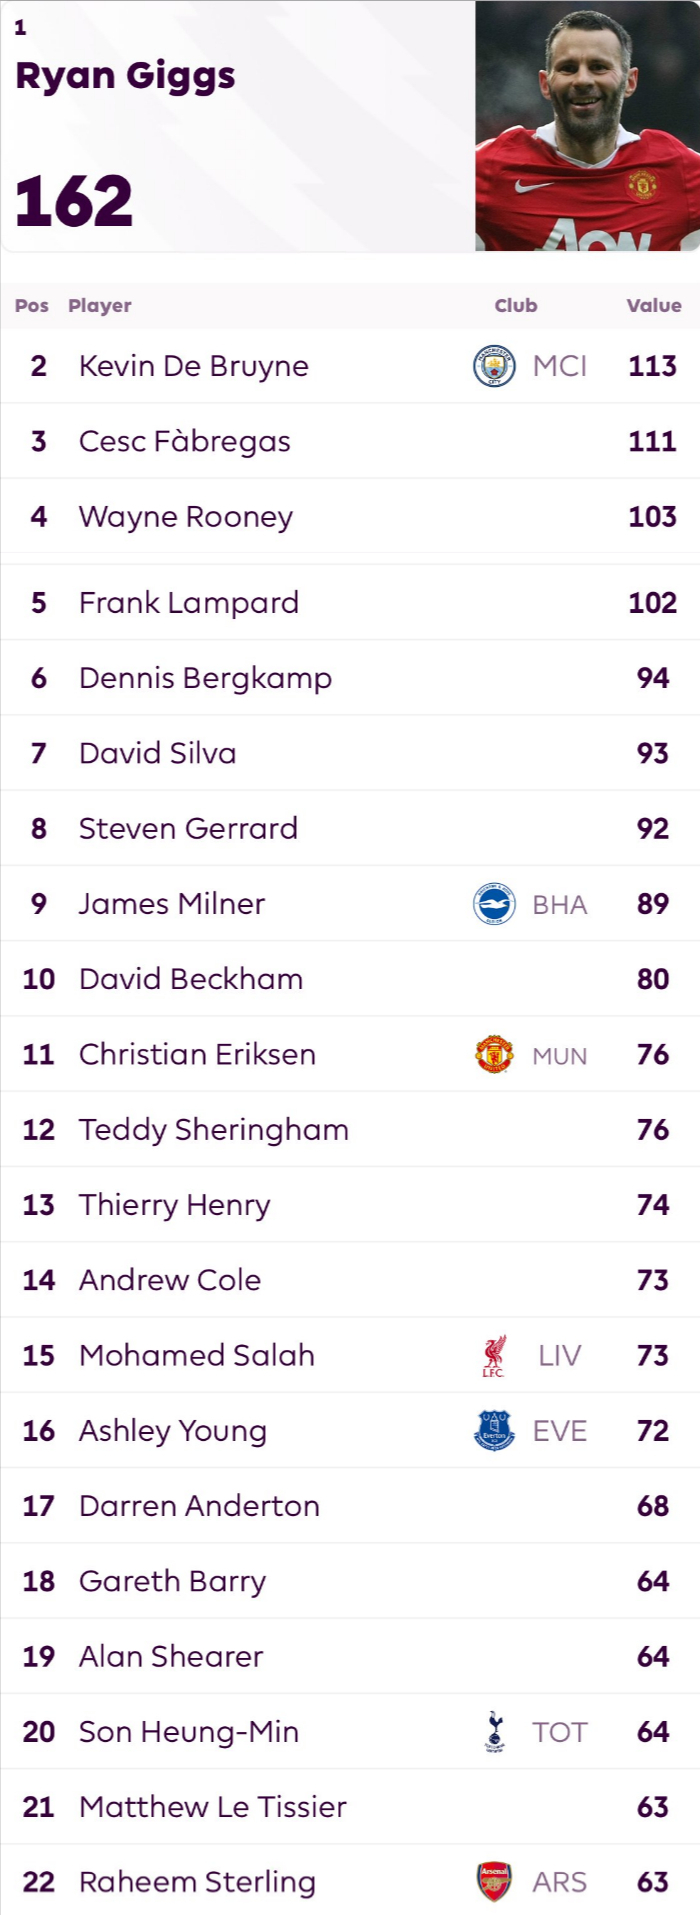The width and height of the screenshot is (700, 1915).
Task: Click the Liverpool club crest
Action: [x=494, y=1356]
